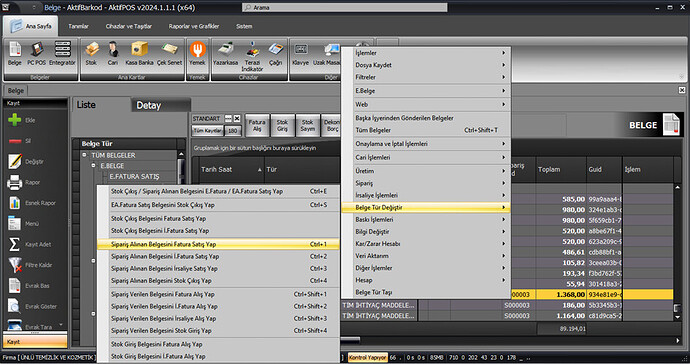
Task: Click the Arama search field
Action: tap(345, 7)
